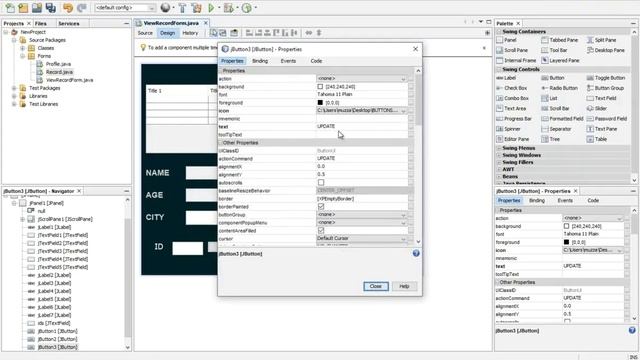
Task: Click the blue help icon in Properties dialog
Action: pos(416,253)
